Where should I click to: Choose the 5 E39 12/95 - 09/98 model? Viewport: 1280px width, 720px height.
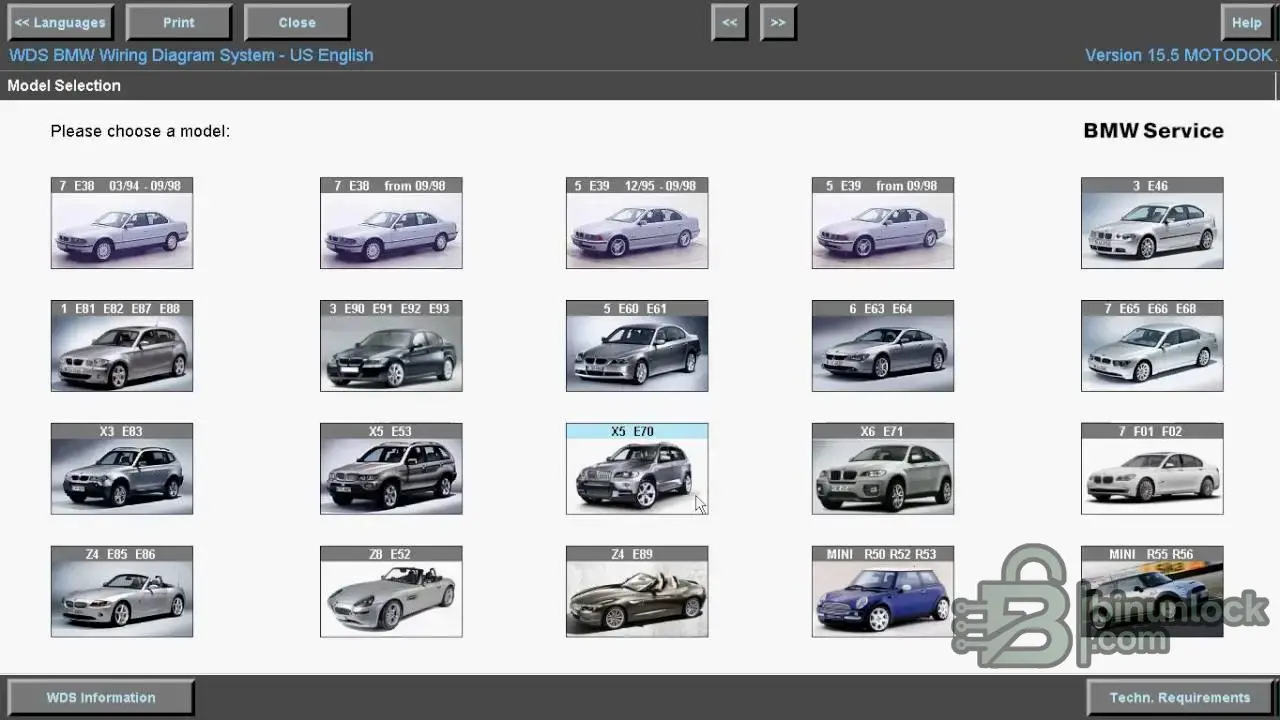pyautogui.click(x=637, y=223)
